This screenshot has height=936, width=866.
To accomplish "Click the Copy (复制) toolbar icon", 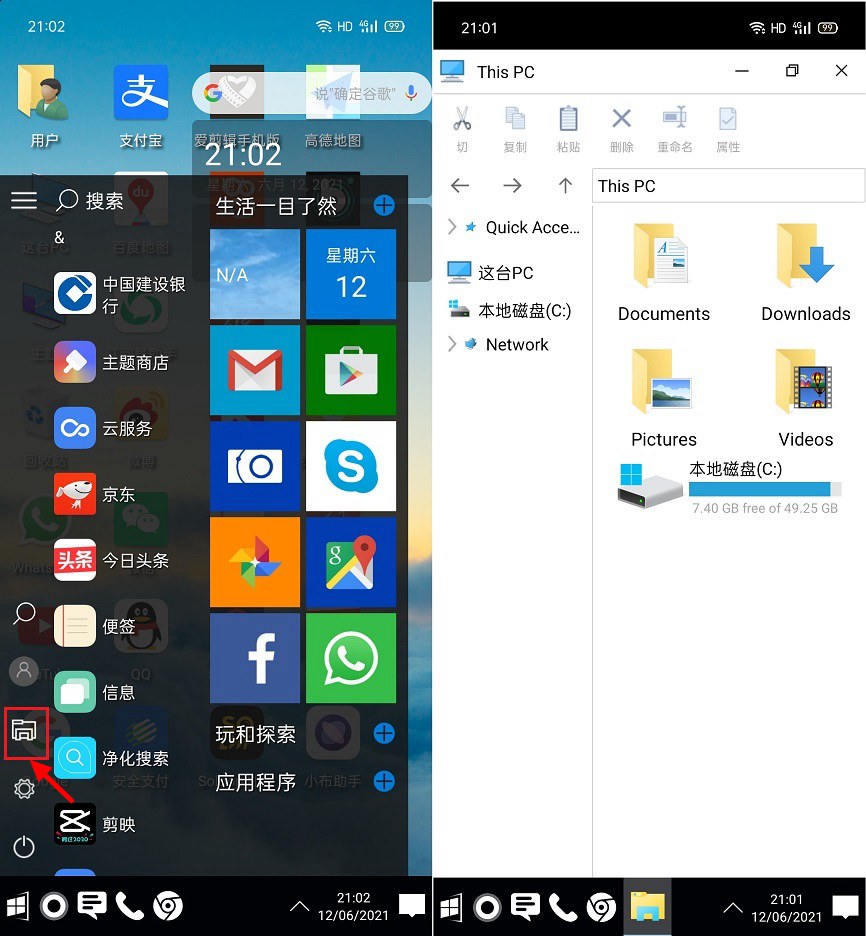I will (515, 129).
